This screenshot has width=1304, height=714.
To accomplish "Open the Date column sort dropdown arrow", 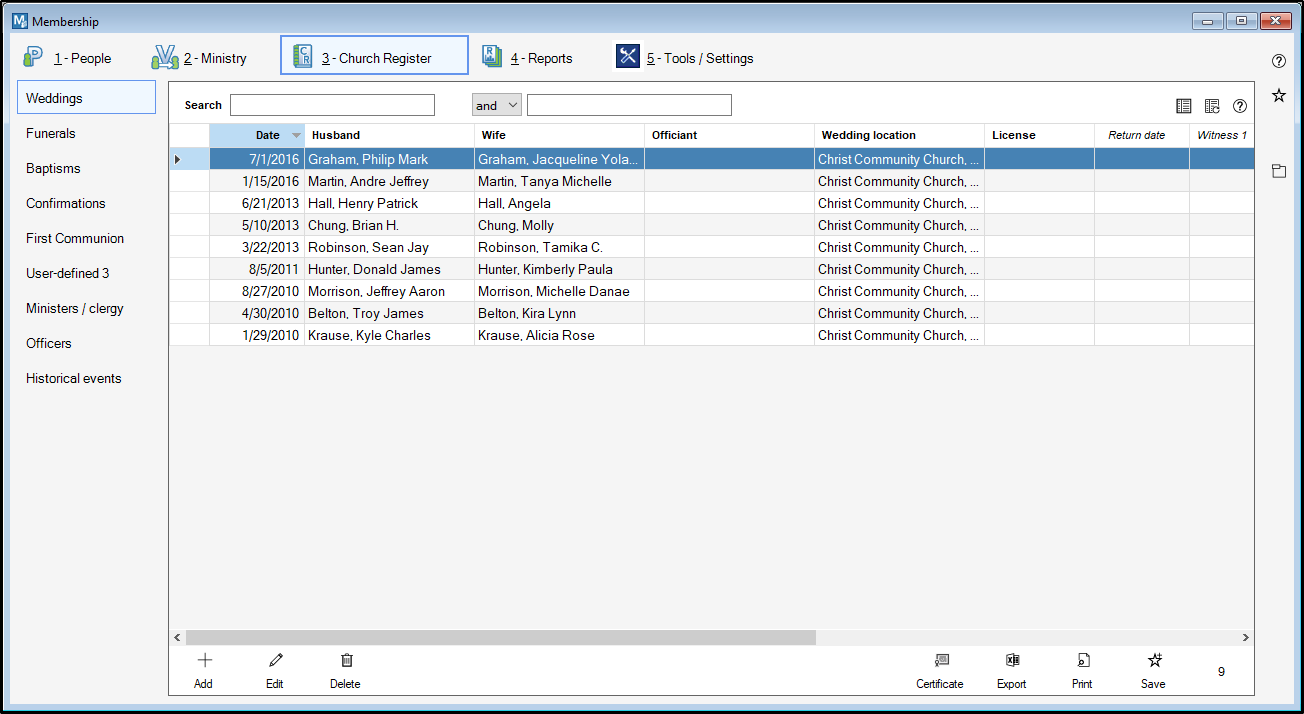I will click(x=296, y=136).
